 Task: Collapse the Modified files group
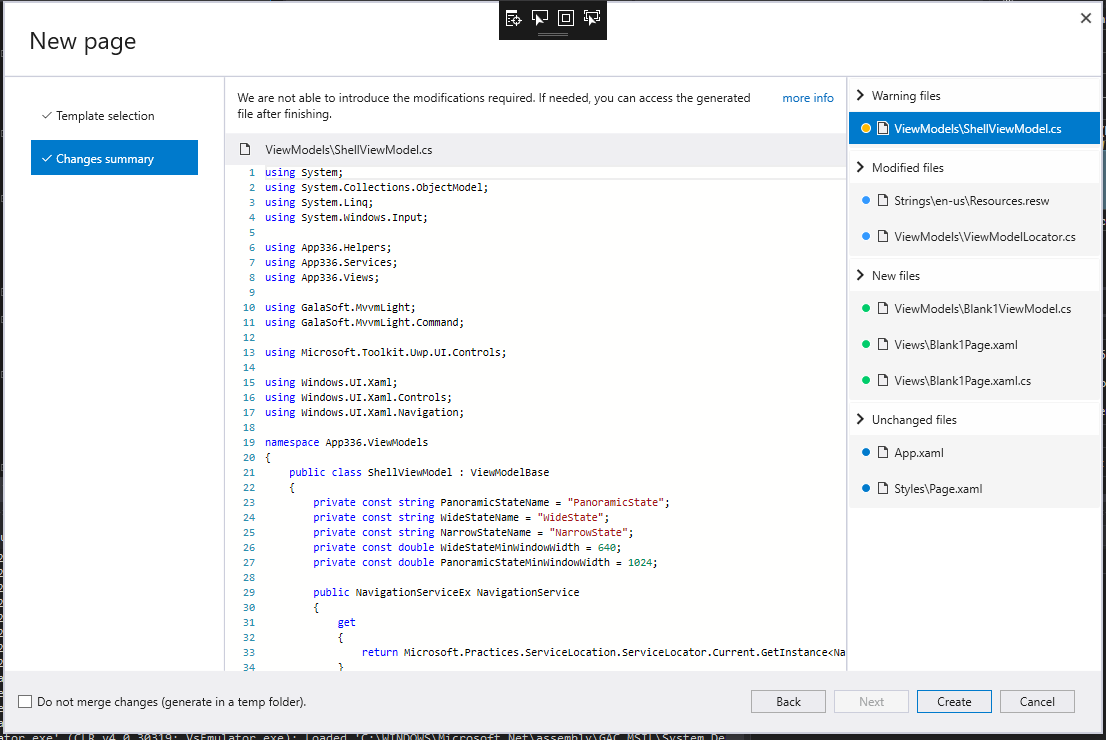[x=860, y=167]
